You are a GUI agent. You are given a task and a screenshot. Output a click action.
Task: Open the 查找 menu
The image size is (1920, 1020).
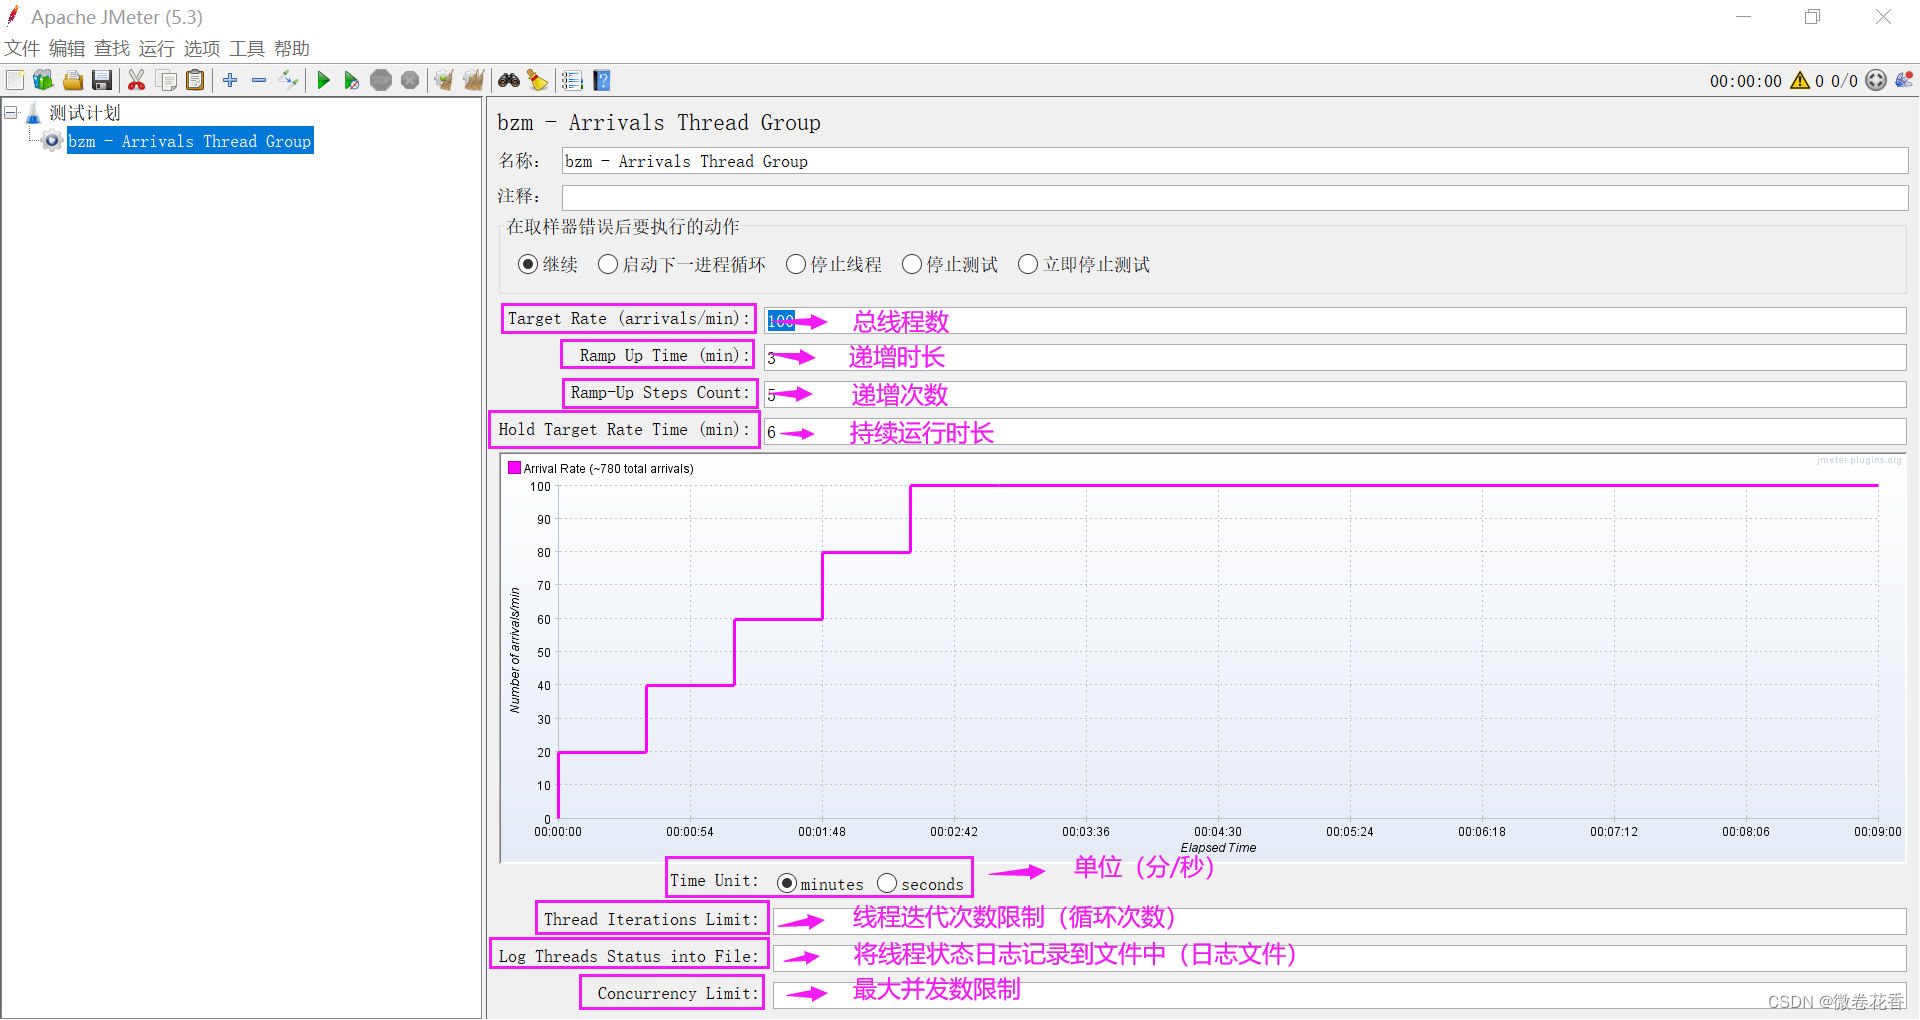coord(112,48)
